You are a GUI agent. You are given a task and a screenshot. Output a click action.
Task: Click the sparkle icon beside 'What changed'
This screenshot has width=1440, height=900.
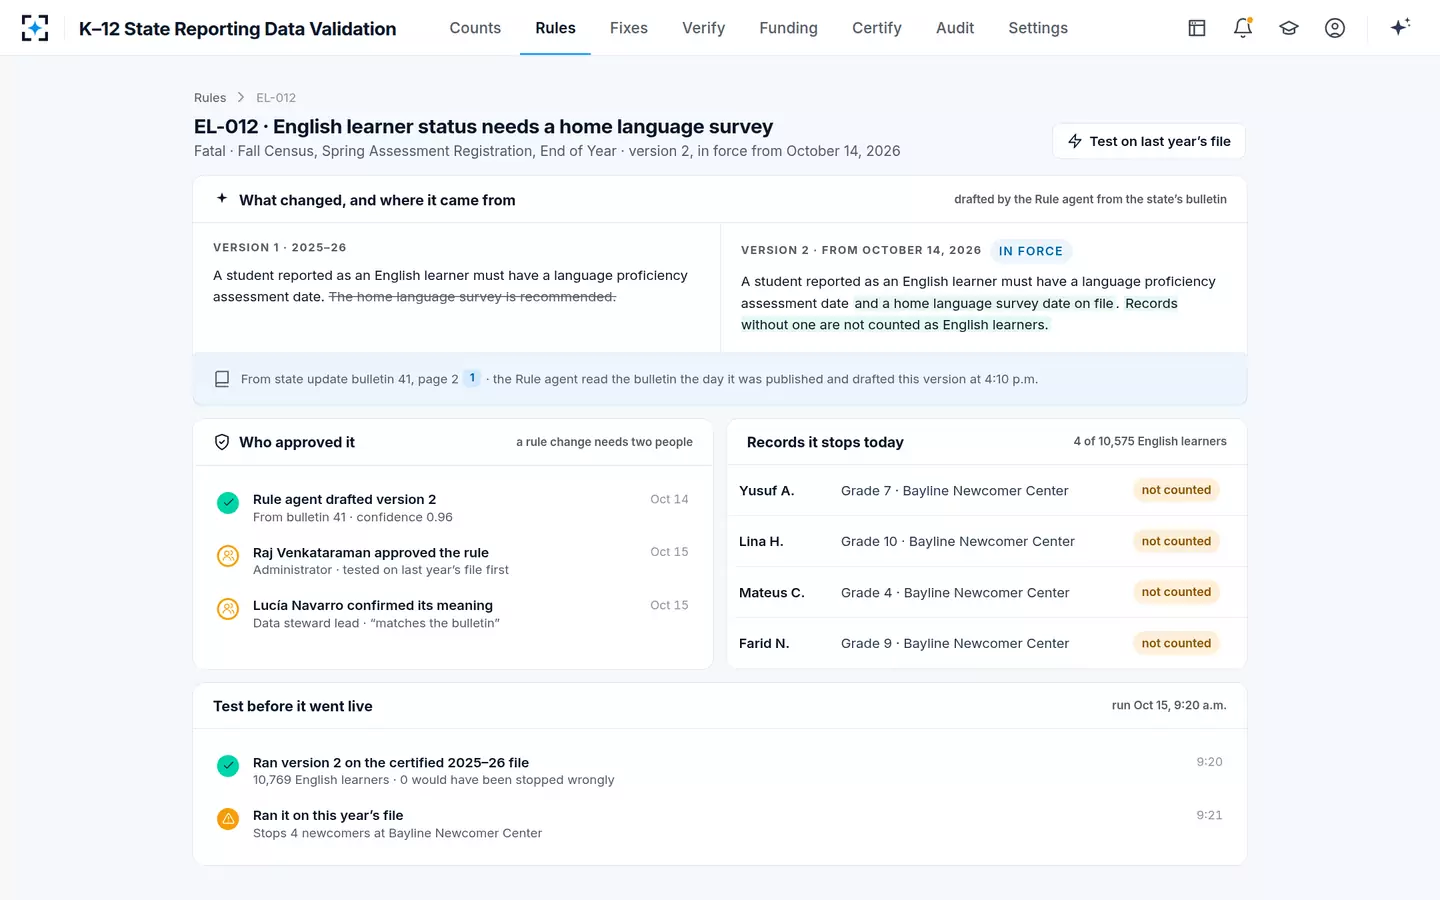[222, 199]
